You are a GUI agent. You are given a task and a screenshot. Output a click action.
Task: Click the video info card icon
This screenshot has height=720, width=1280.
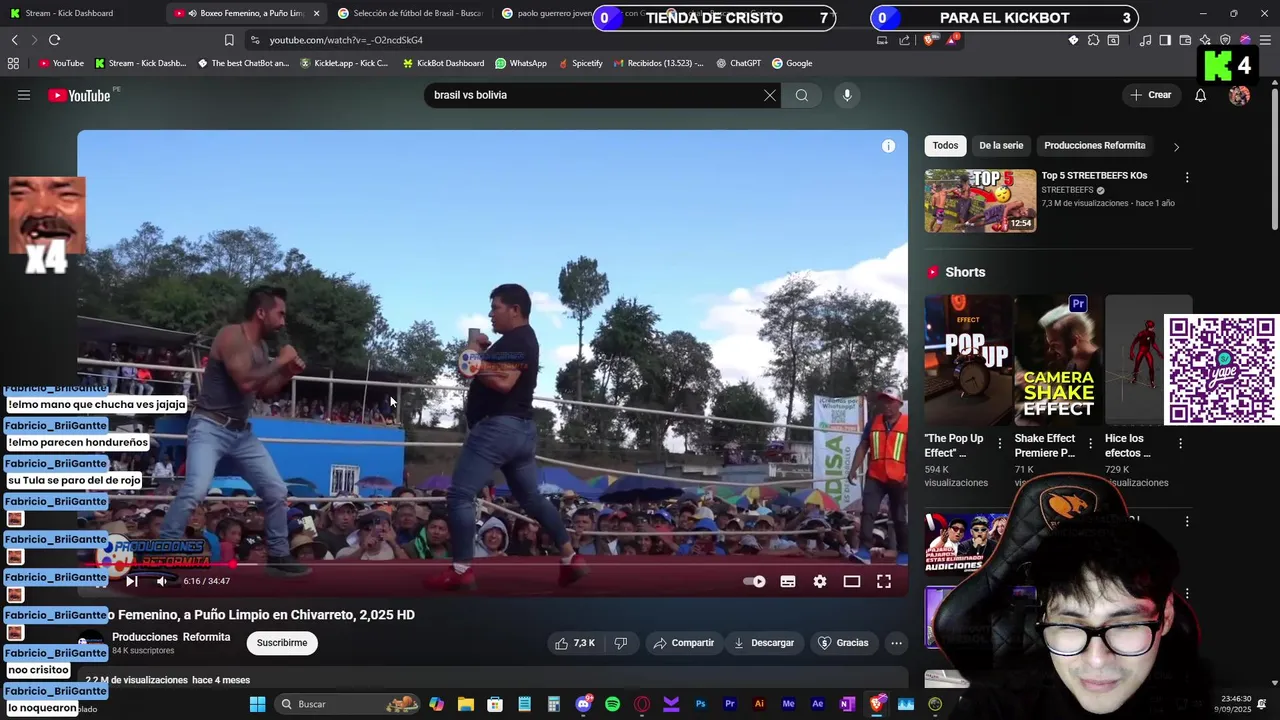(x=888, y=146)
